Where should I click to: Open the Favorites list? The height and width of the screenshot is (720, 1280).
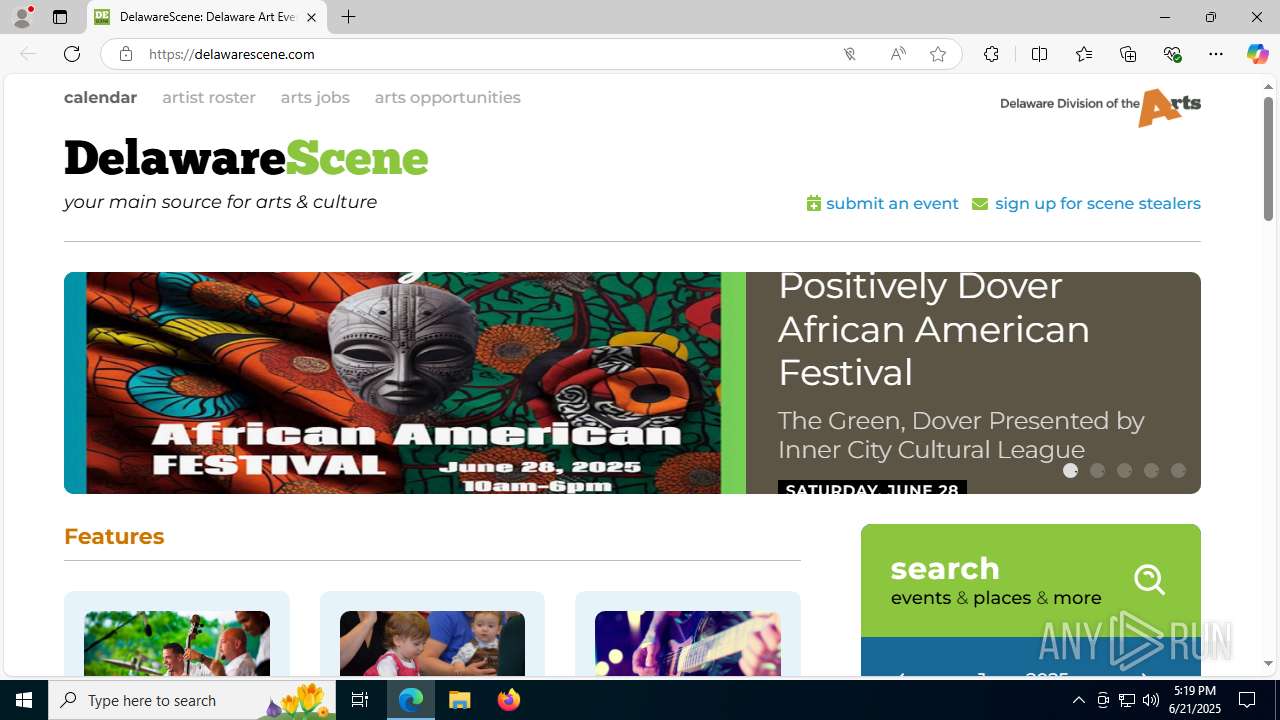click(1084, 54)
